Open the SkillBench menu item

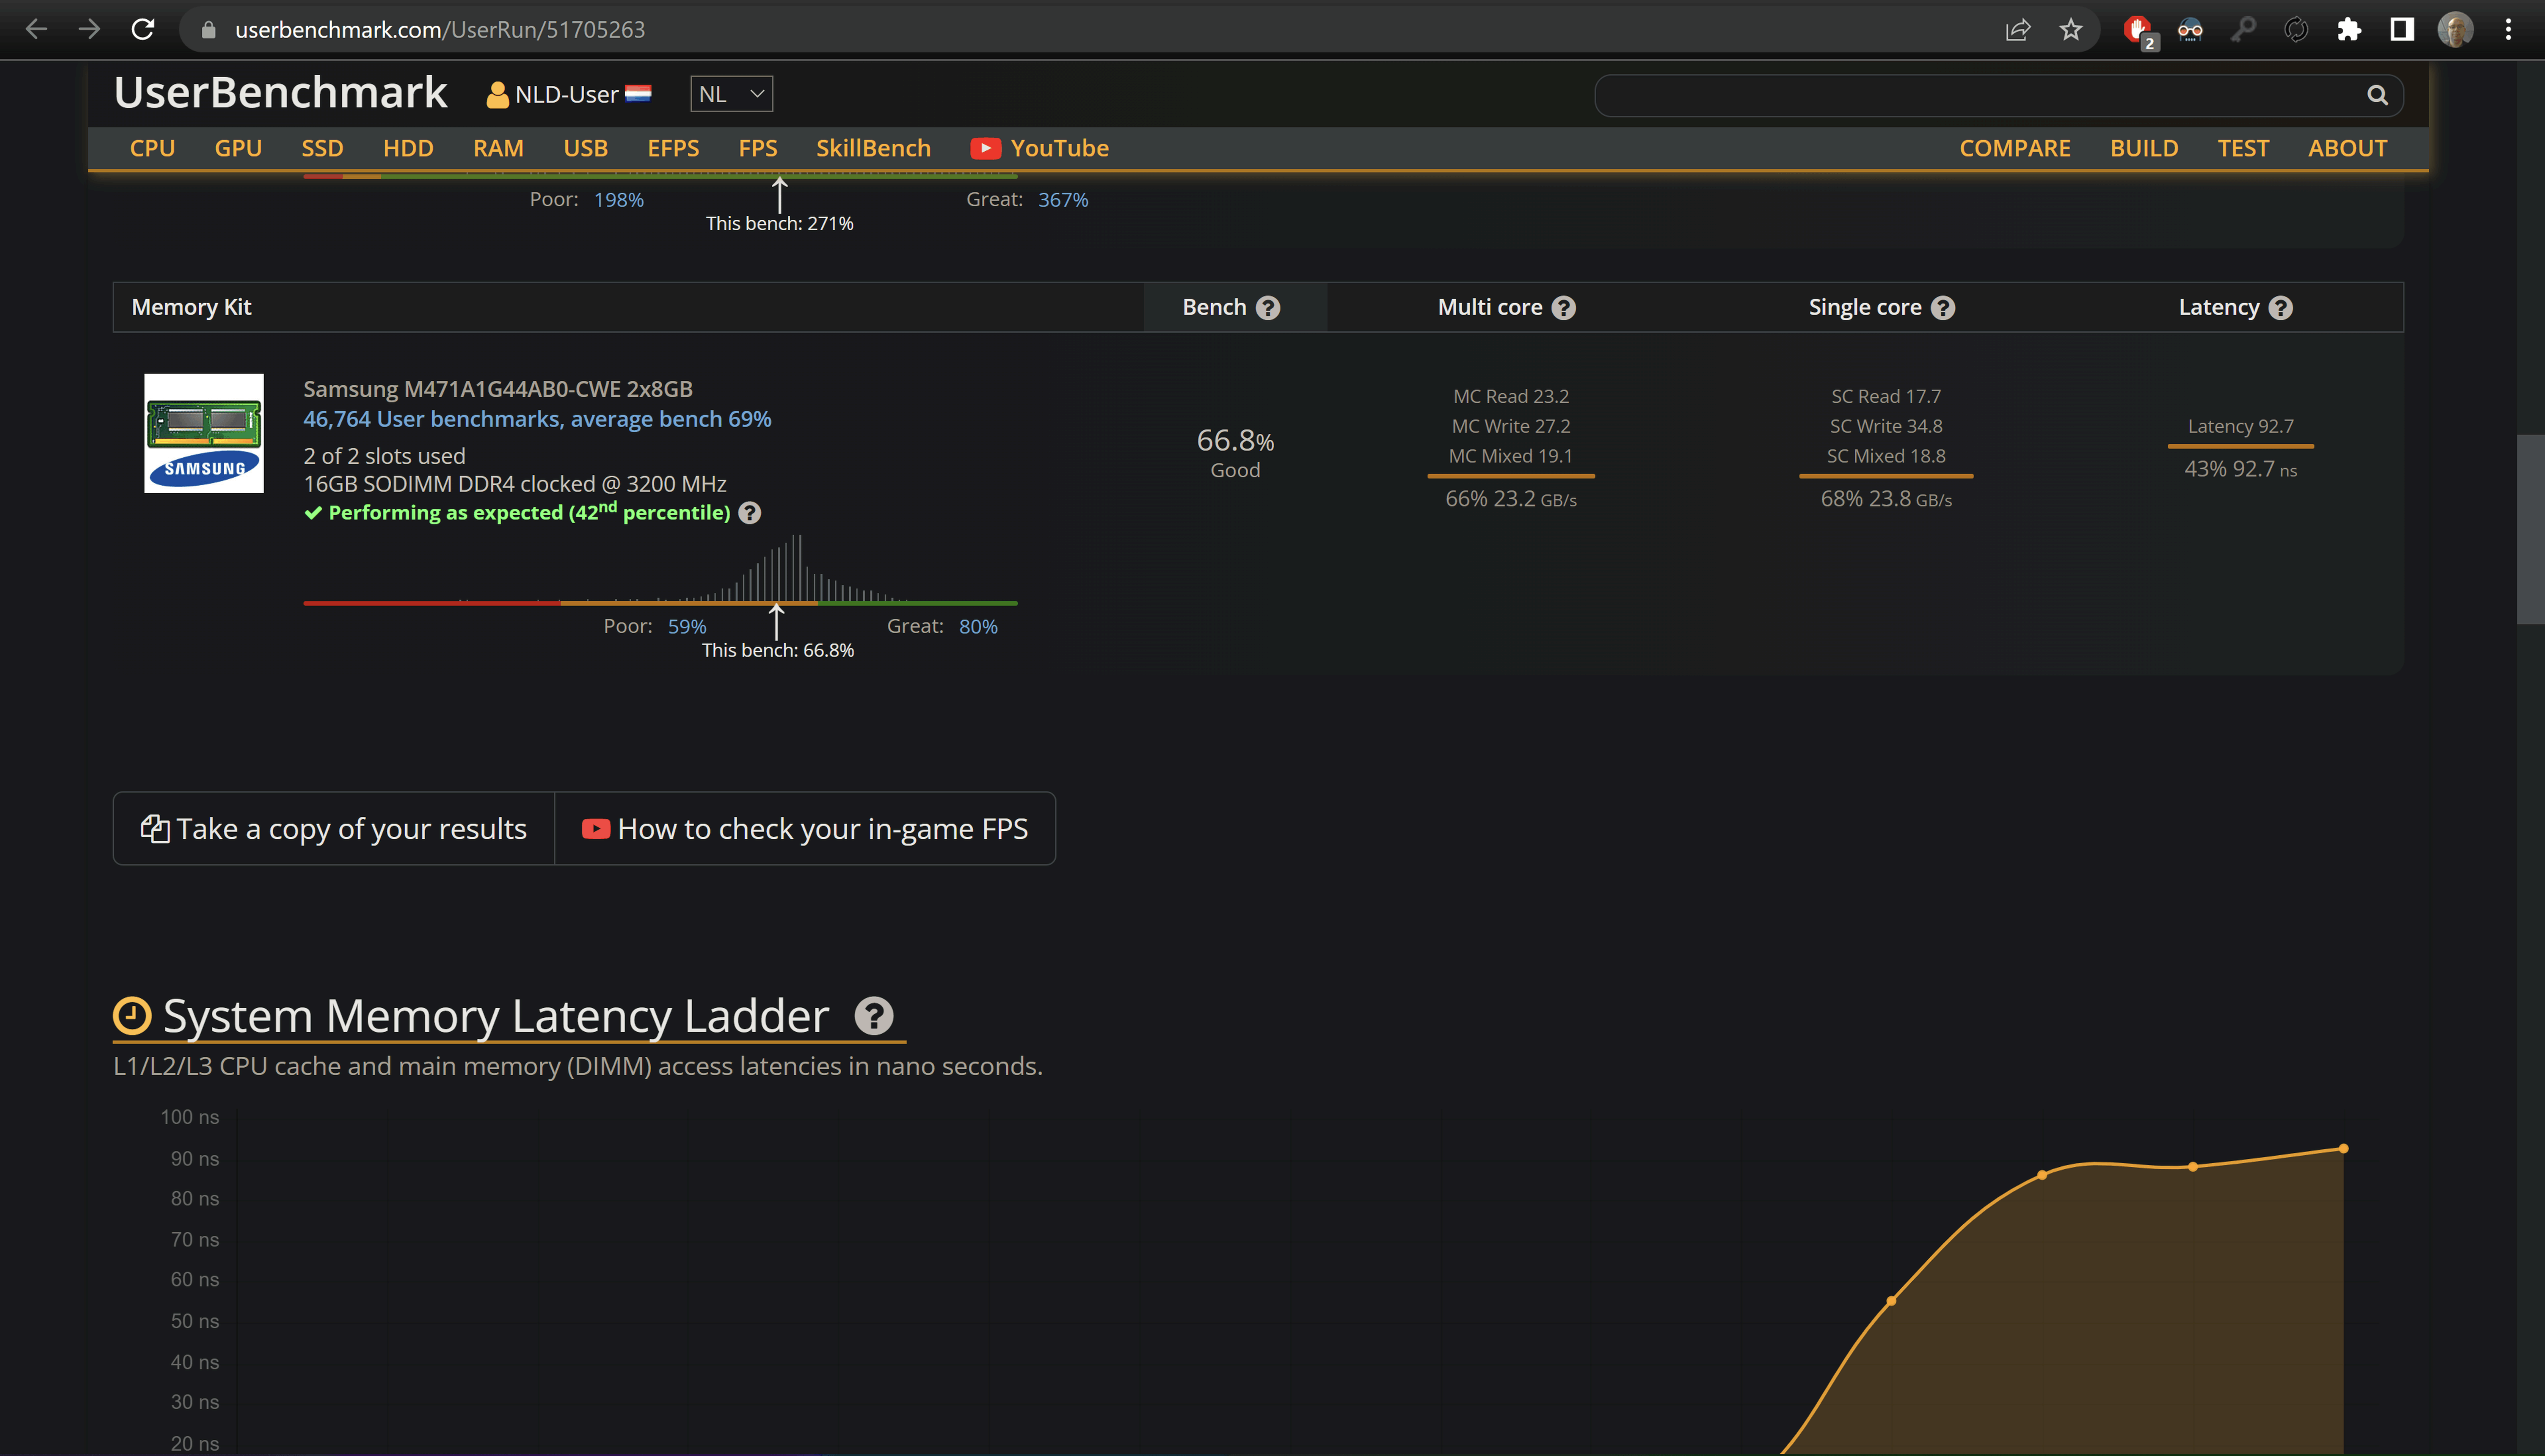873,148
